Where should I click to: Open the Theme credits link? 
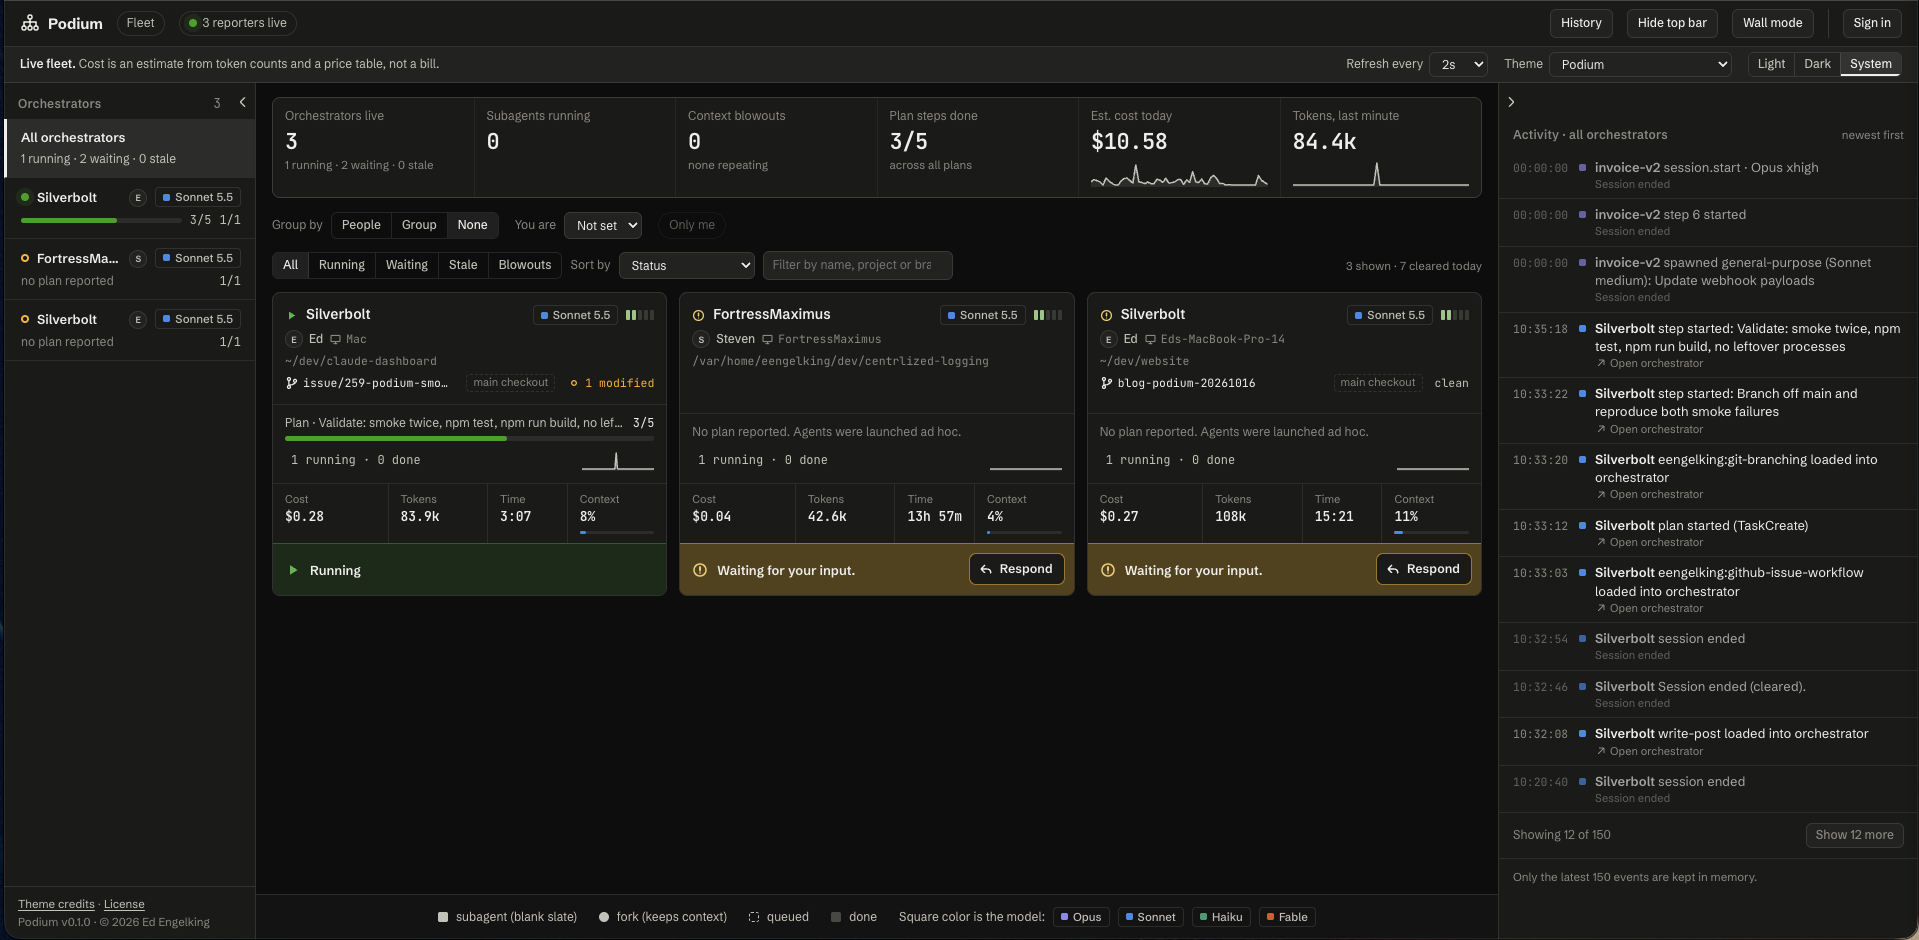(56, 904)
